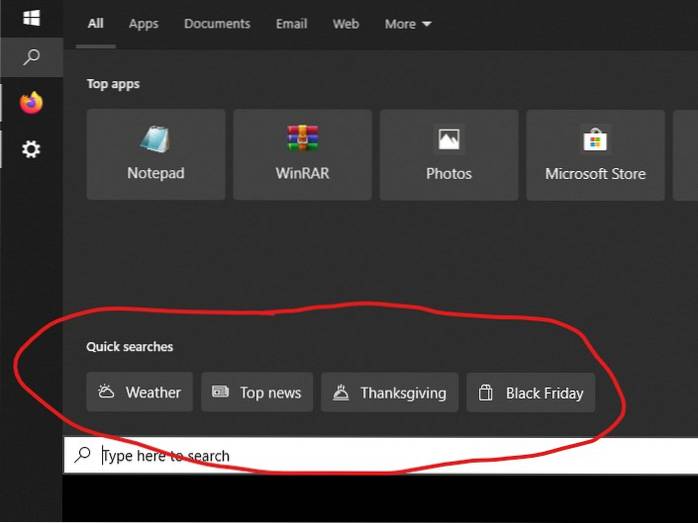The height and width of the screenshot is (523, 698).
Task: Switch to the All tab
Action: pyautogui.click(x=96, y=24)
